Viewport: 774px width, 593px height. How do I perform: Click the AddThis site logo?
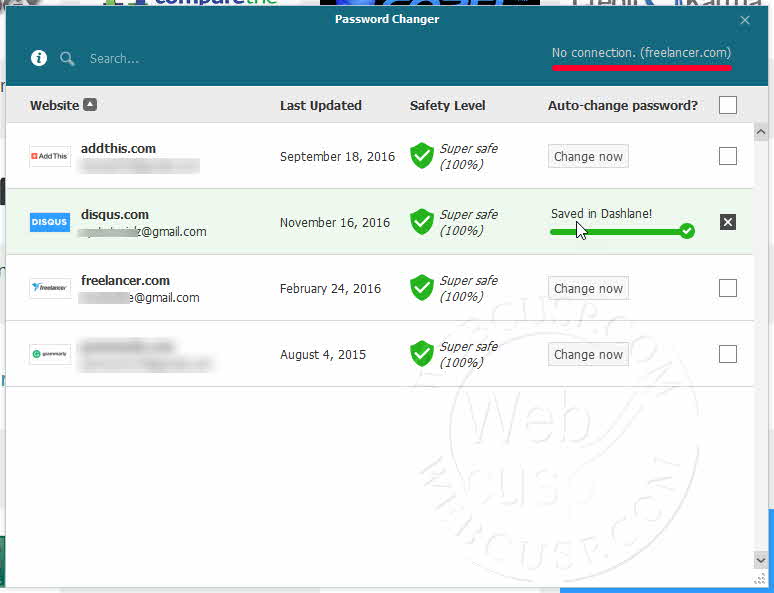tap(50, 156)
